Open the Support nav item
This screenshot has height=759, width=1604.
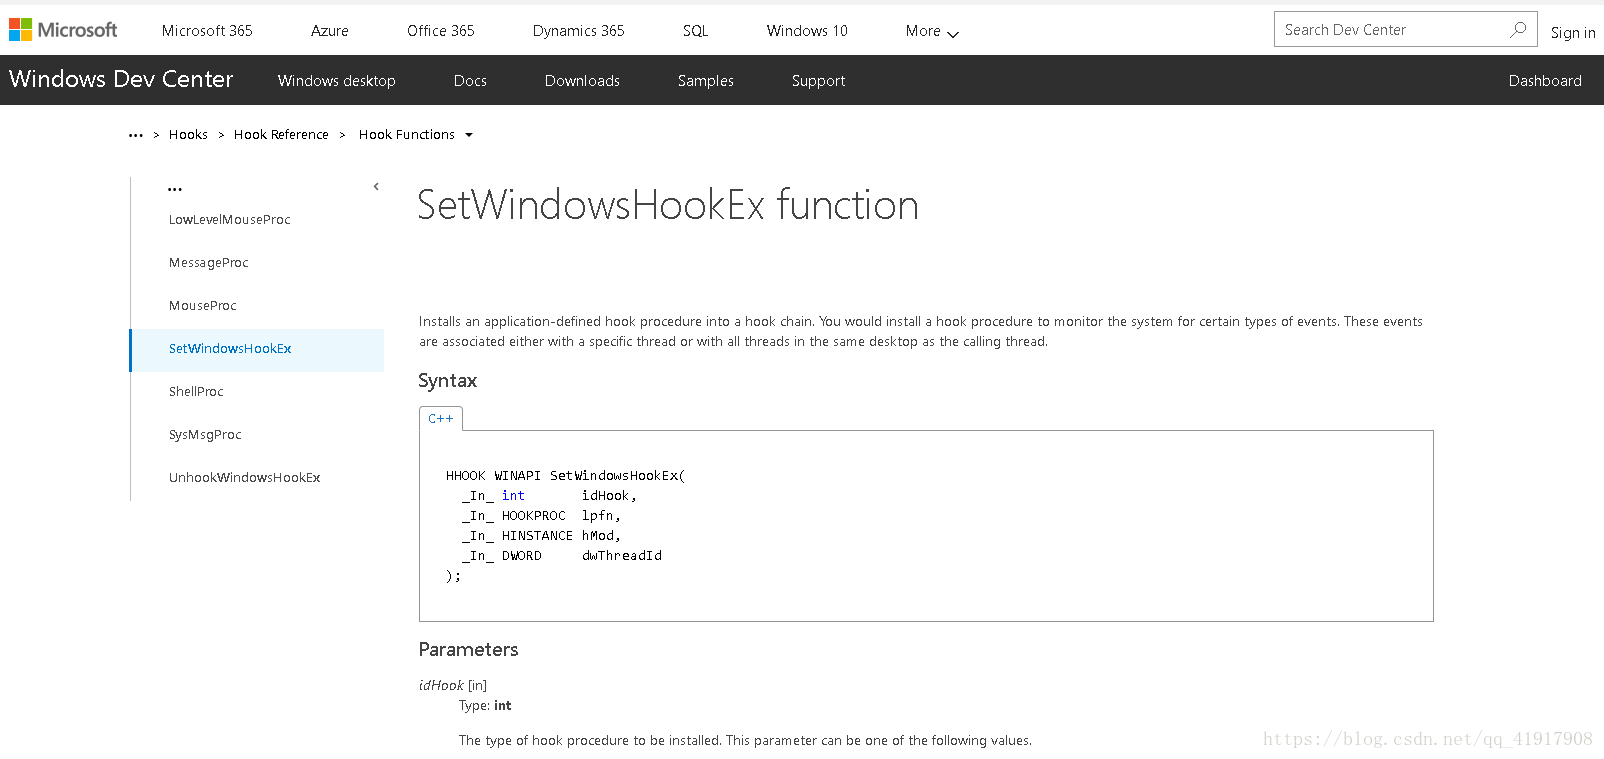click(818, 81)
